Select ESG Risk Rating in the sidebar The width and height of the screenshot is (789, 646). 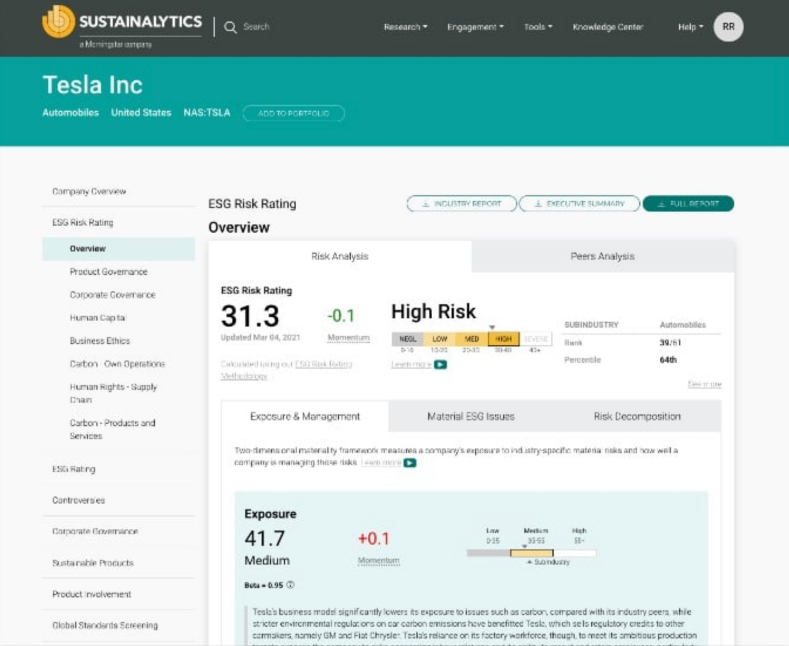pos(83,222)
